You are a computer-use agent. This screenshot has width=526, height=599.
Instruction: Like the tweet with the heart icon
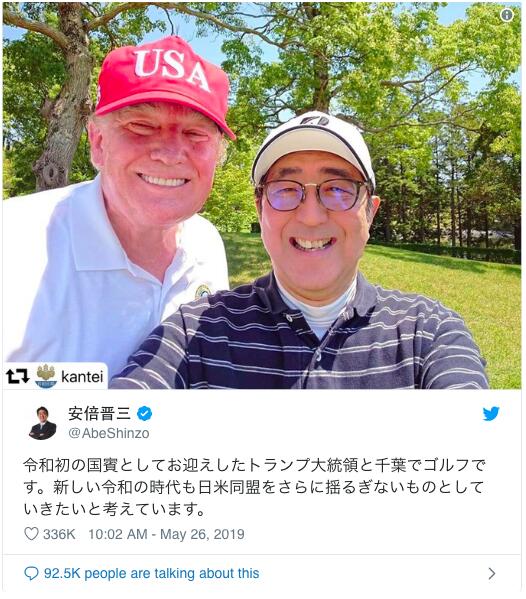[31, 534]
